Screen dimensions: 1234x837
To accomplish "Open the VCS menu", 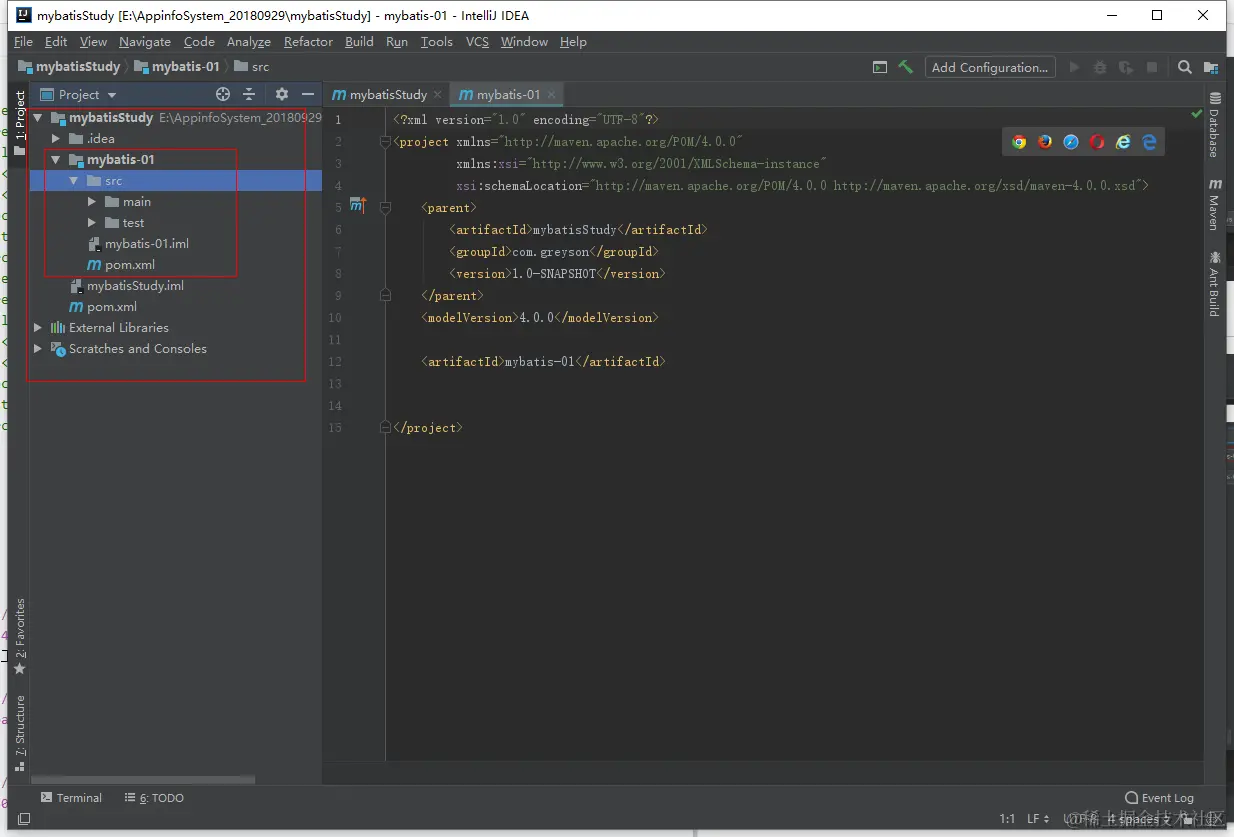I will coord(477,42).
